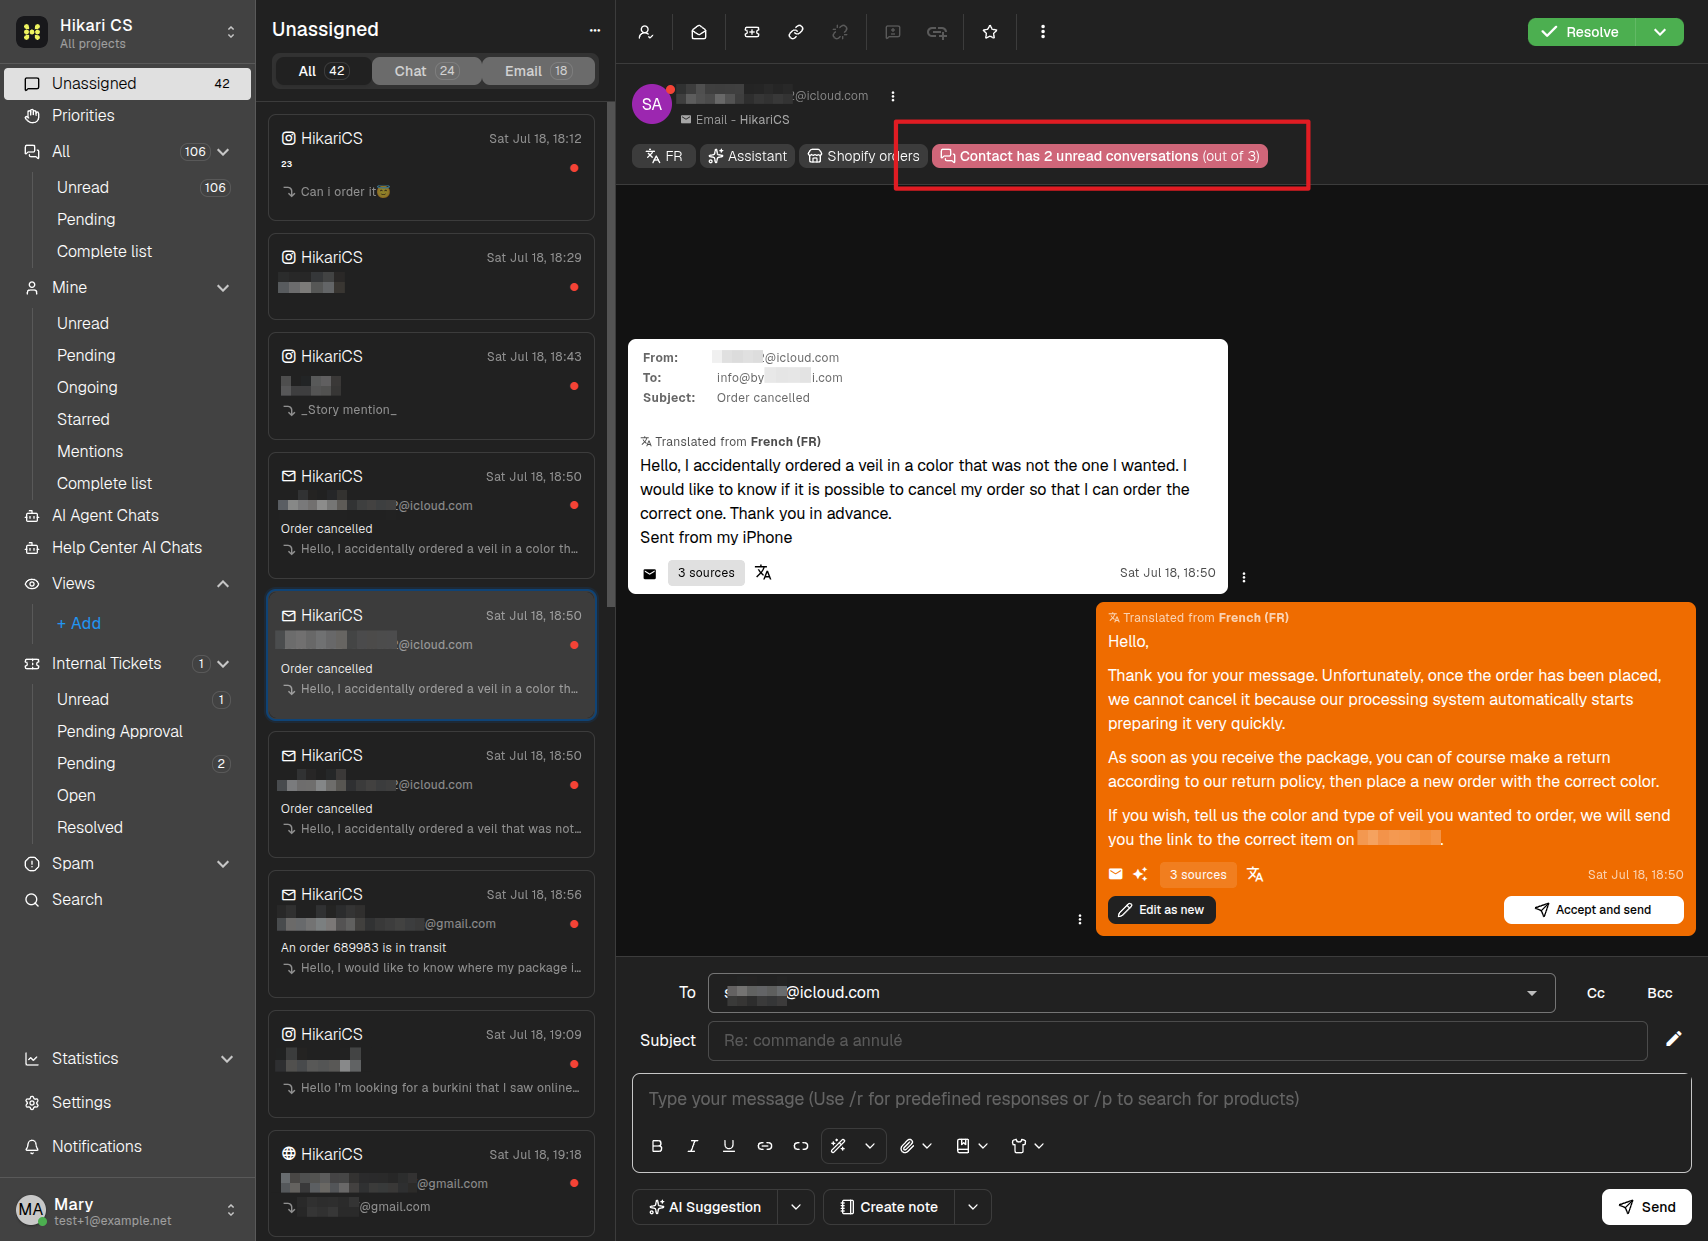Switch to the Chat 24 tab

[426, 71]
